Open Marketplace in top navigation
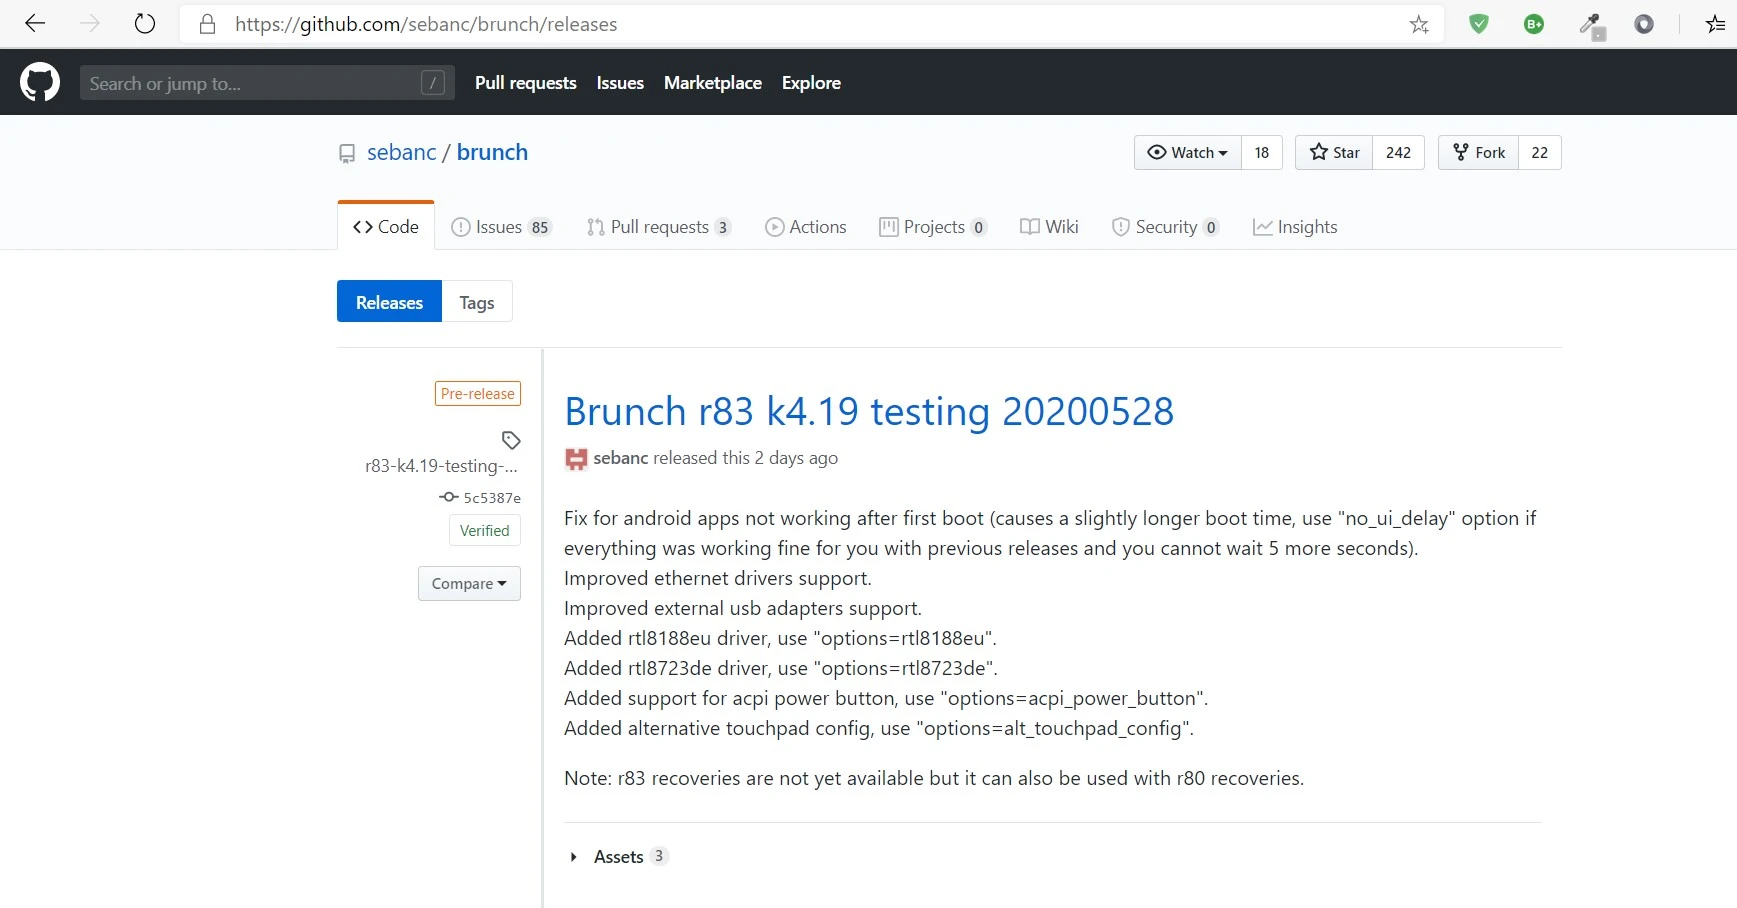 tap(713, 83)
